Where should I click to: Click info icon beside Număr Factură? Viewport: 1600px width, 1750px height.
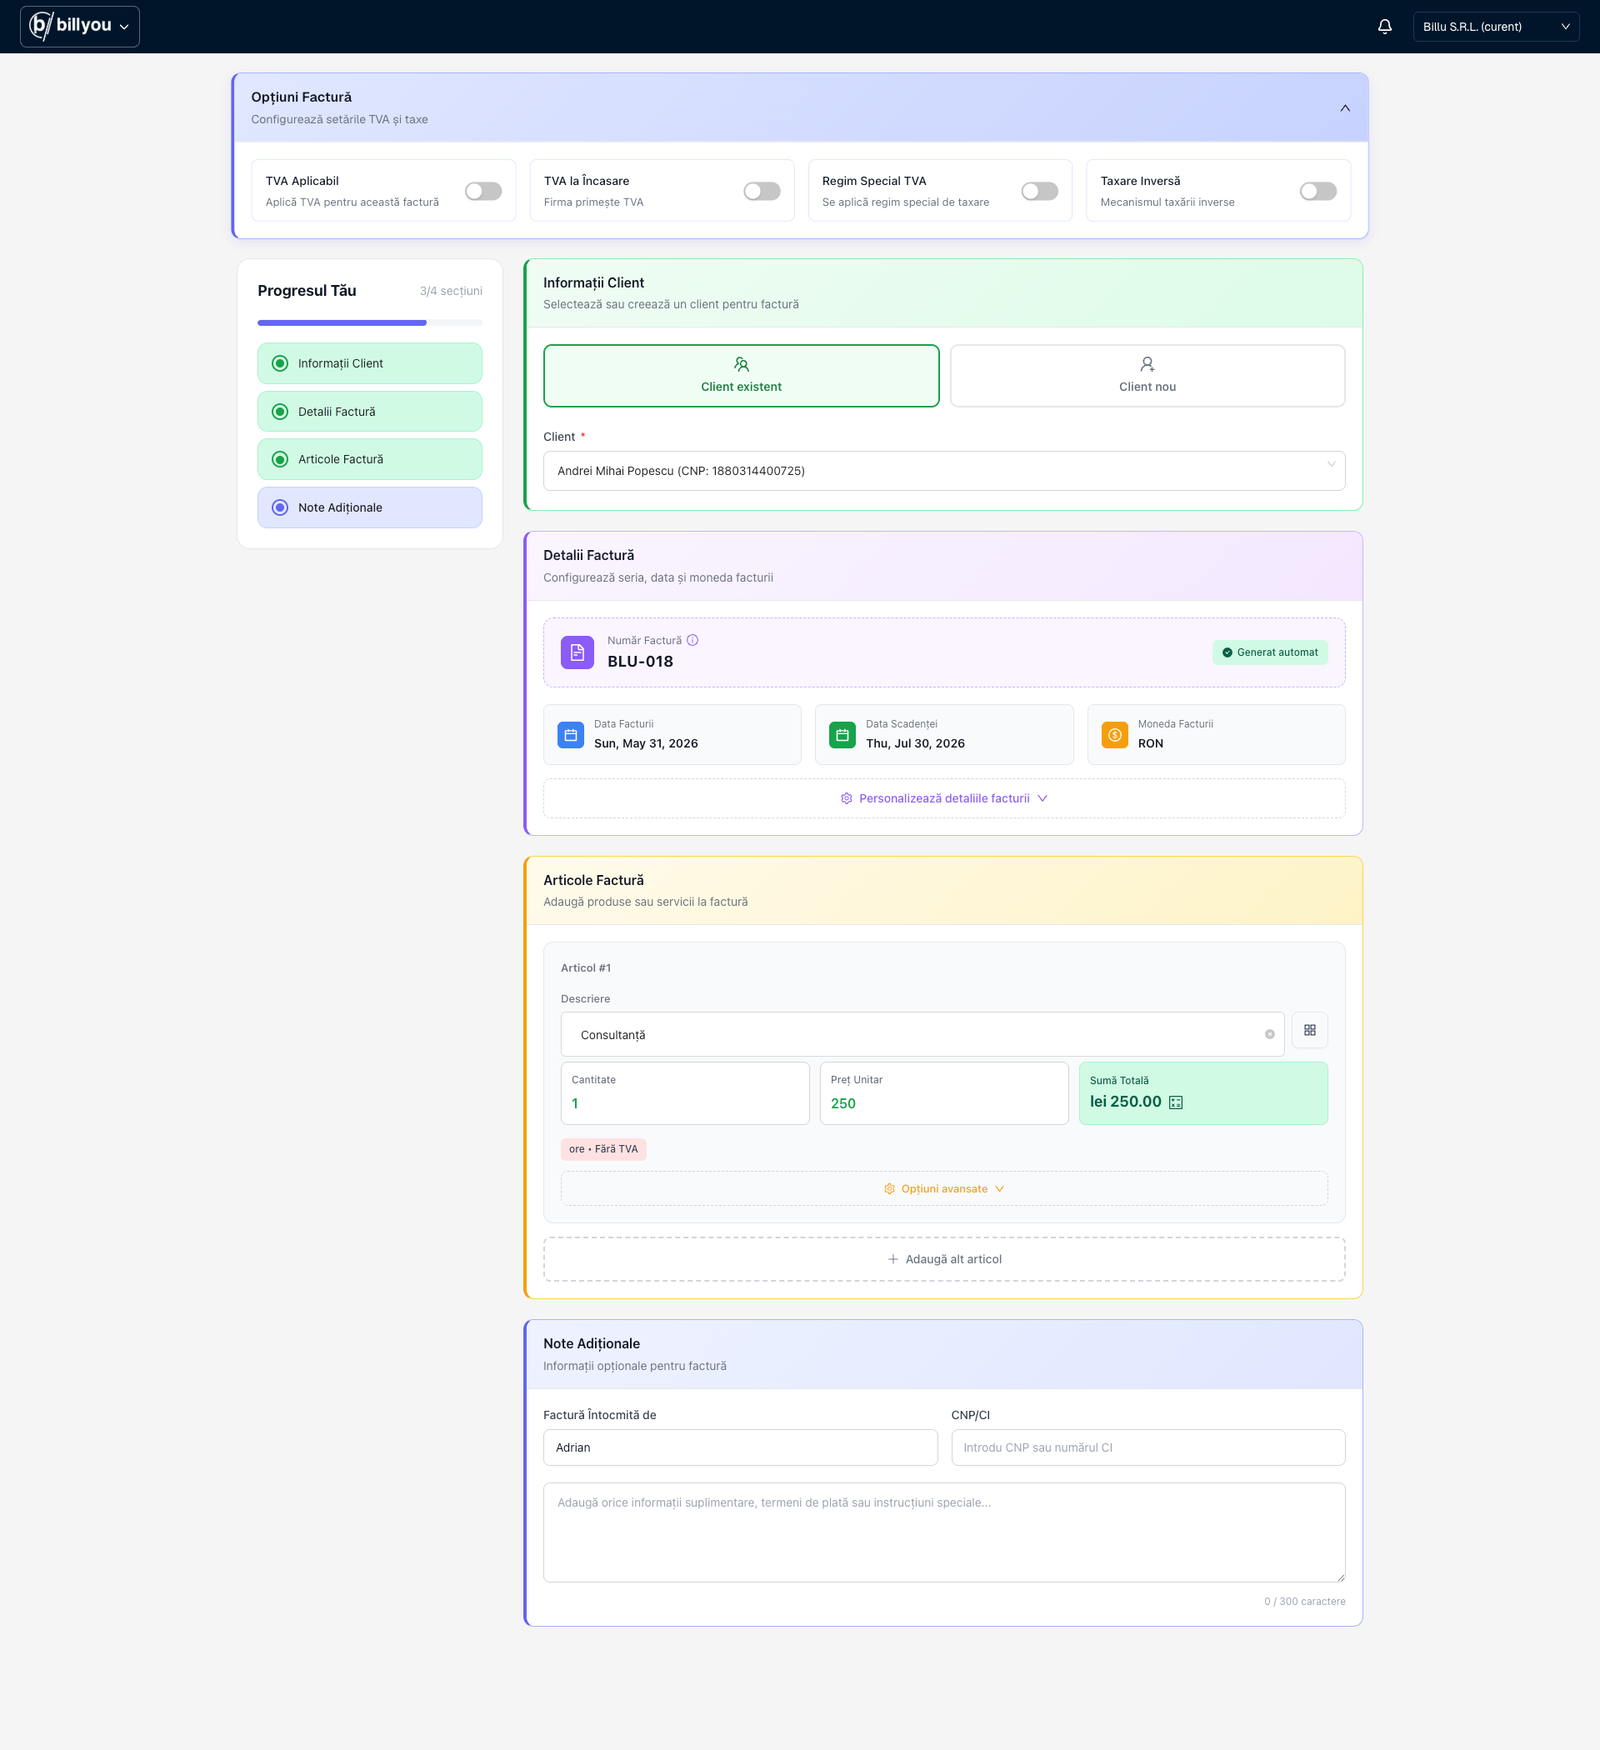click(692, 640)
